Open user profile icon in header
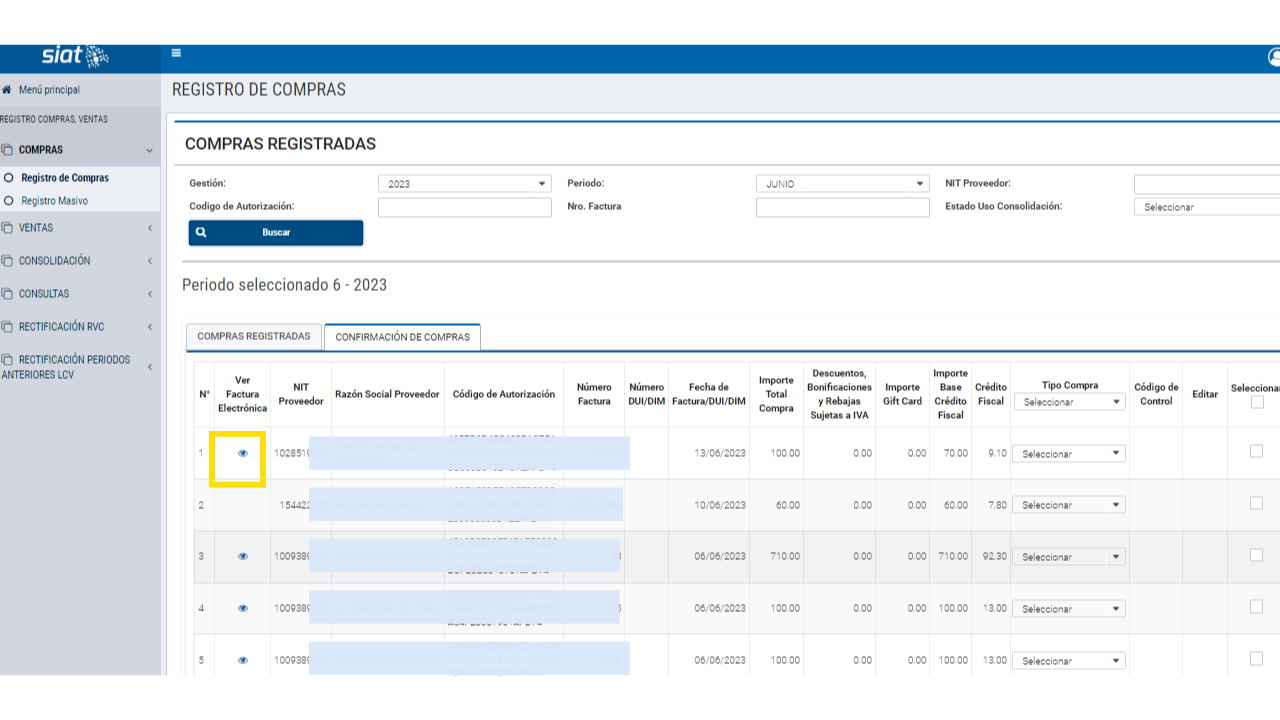The image size is (1280, 720). [x=1273, y=58]
